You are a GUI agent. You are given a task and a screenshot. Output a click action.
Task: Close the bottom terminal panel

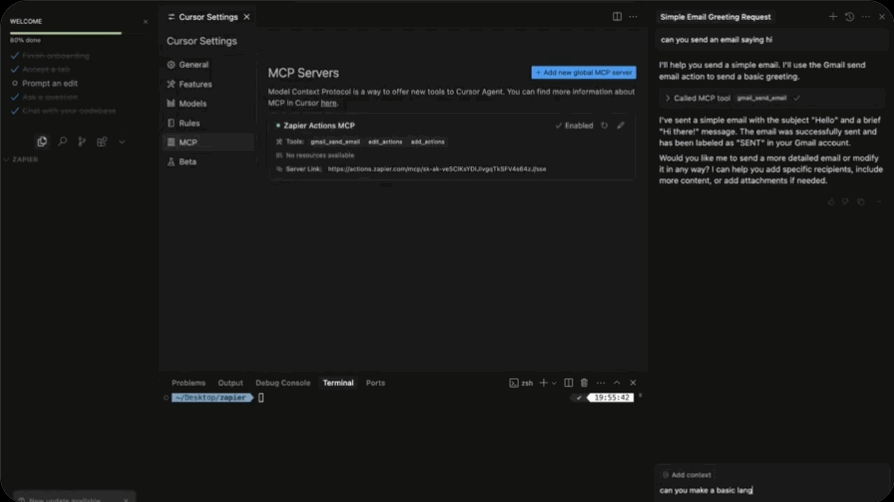(633, 383)
